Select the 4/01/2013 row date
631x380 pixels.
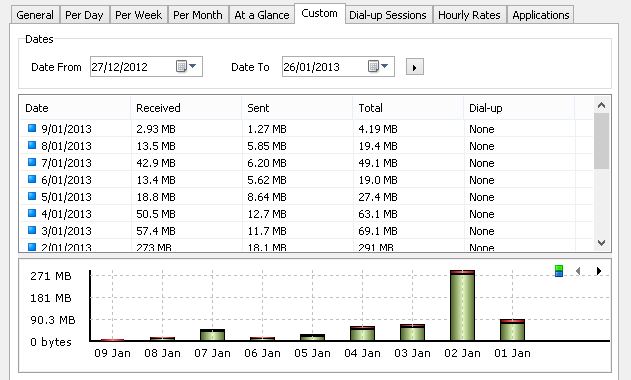coord(66,214)
